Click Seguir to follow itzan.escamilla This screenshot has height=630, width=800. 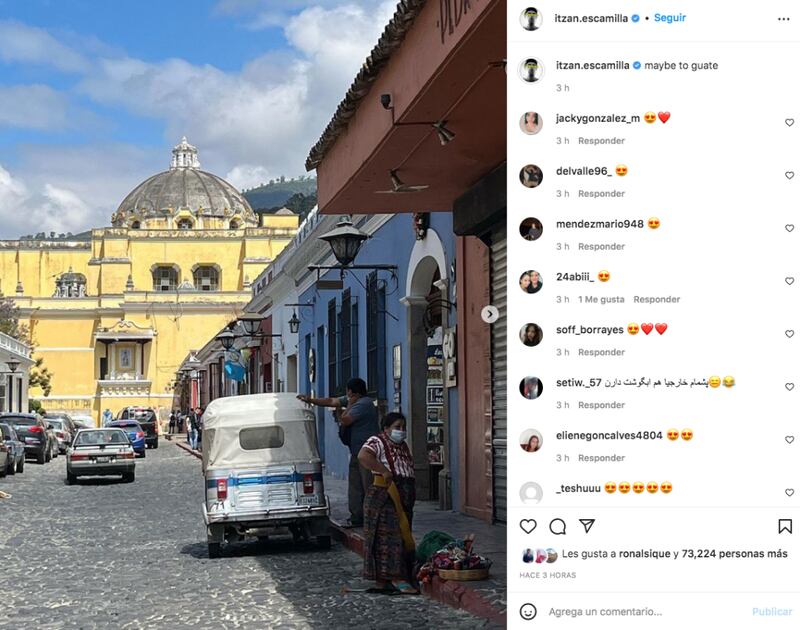(x=670, y=18)
